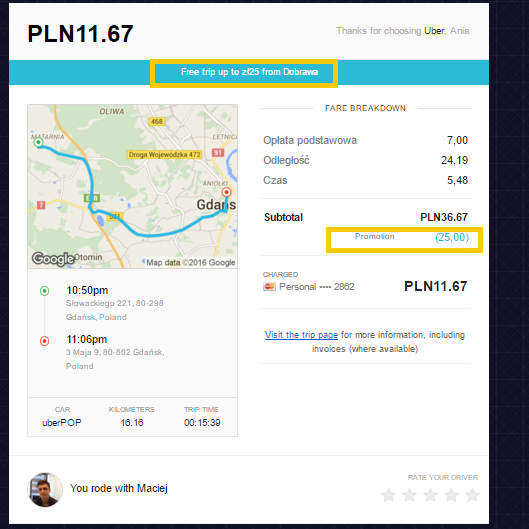Rate the driver four stars
The width and height of the screenshot is (529, 529).
pyautogui.click(x=451, y=495)
